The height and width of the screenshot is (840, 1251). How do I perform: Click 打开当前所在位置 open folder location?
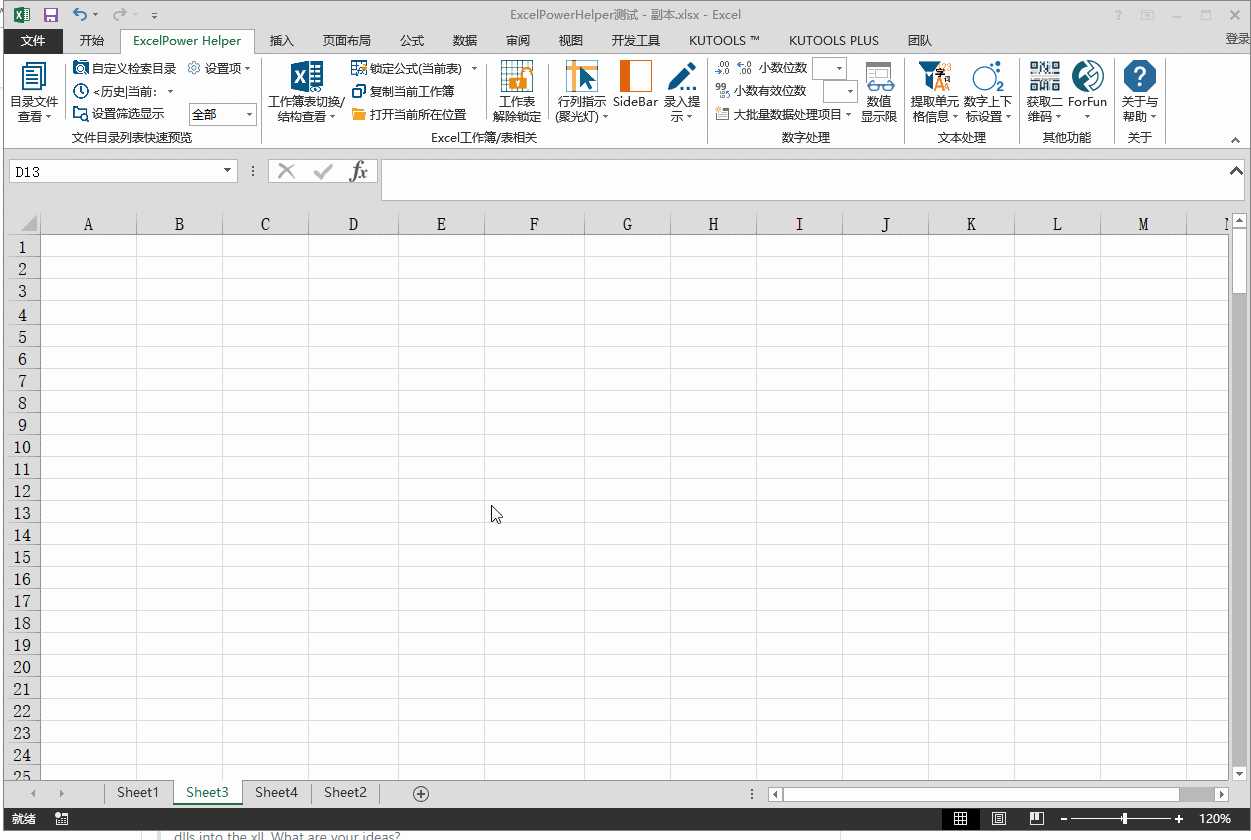coord(408,114)
